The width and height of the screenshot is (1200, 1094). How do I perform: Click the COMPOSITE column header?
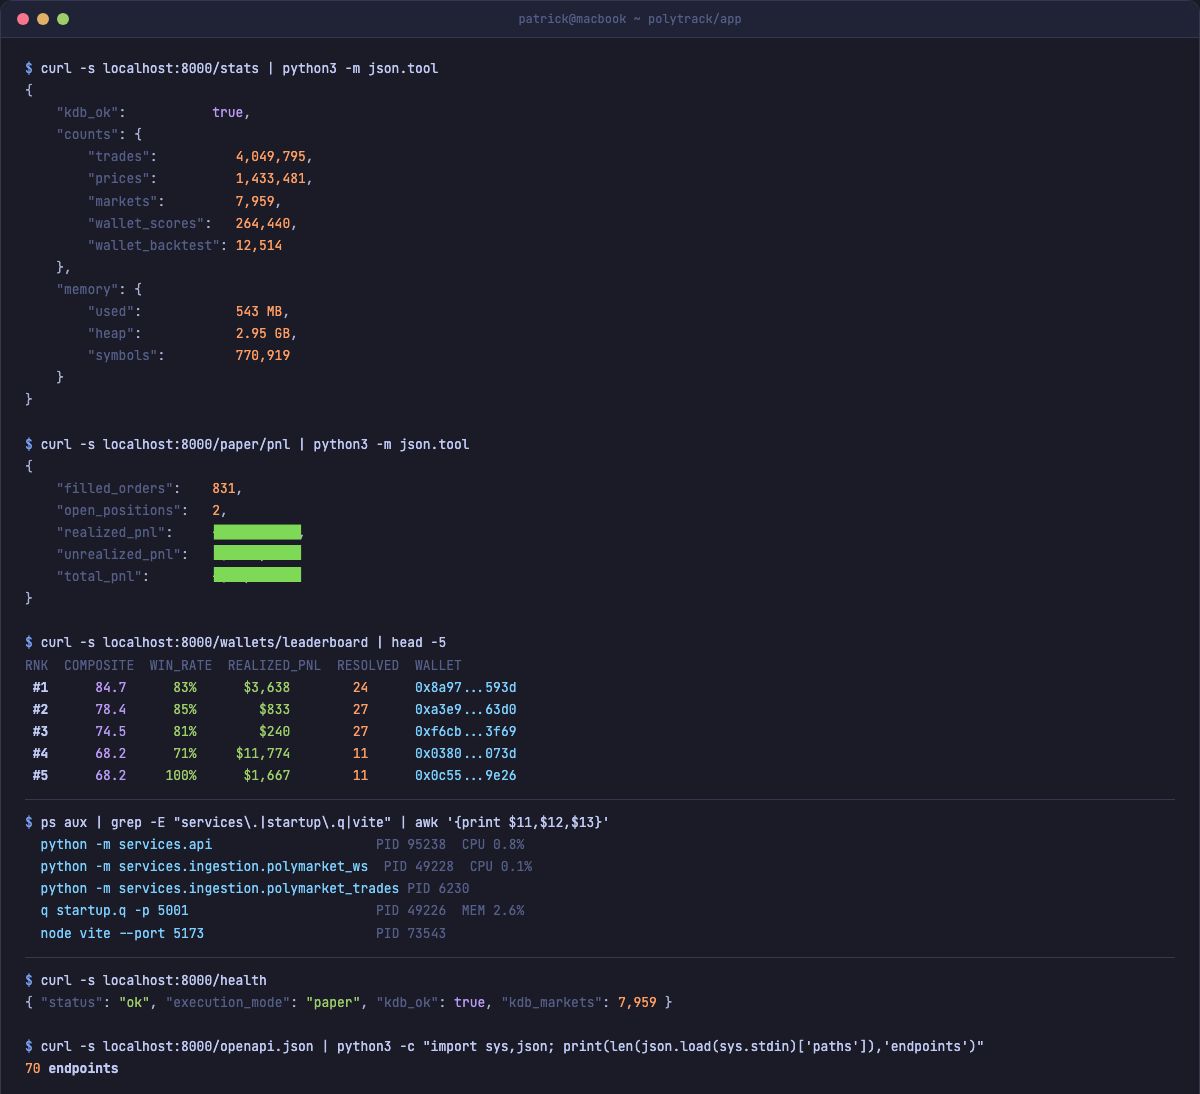click(x=99, y=665)
